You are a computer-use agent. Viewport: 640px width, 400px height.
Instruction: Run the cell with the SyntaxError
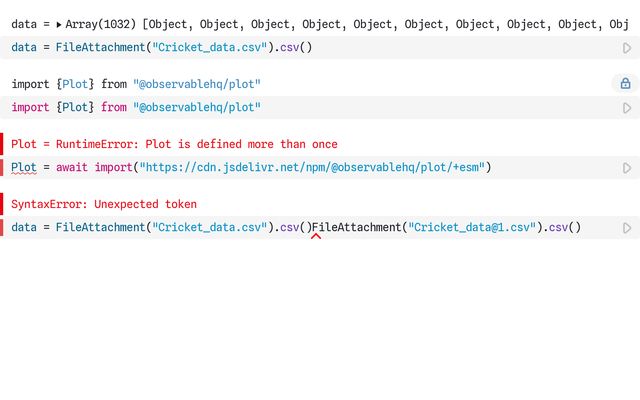pyautogui.click(x=627, y=228)
